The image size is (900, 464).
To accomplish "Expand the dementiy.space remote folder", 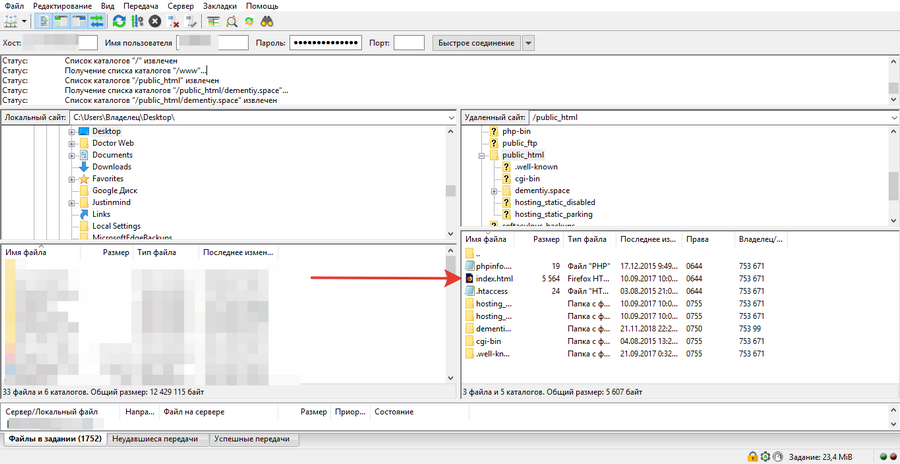I will 494,190.
